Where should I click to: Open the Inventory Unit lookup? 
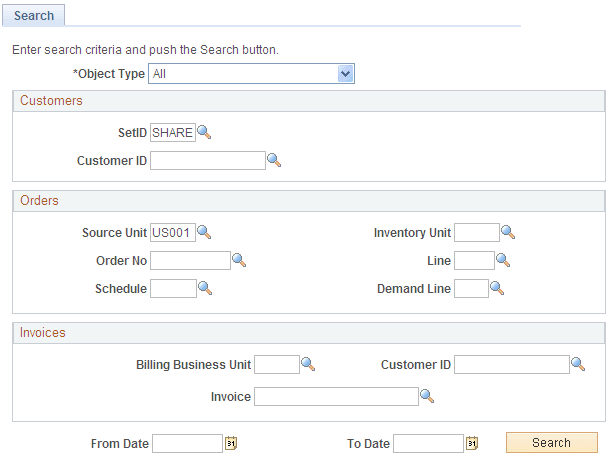508,233
